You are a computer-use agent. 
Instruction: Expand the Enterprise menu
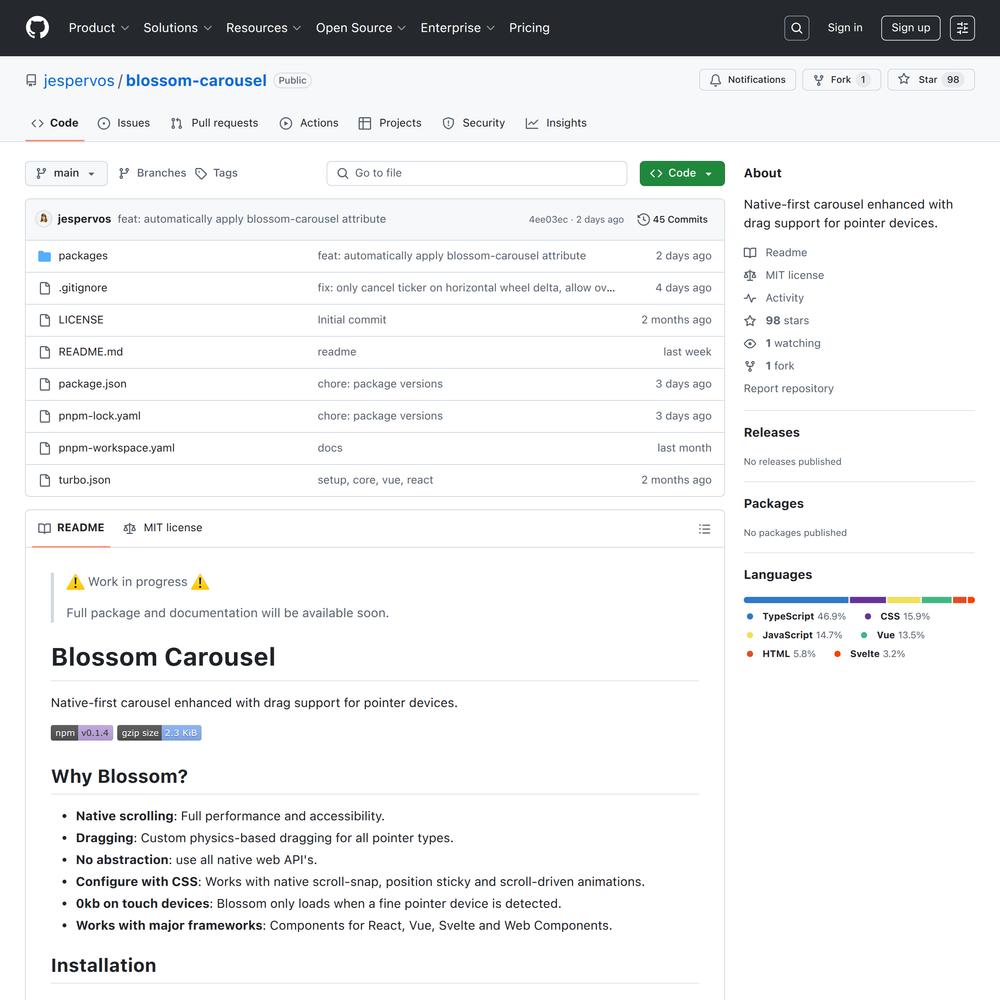tap(457, 28)
